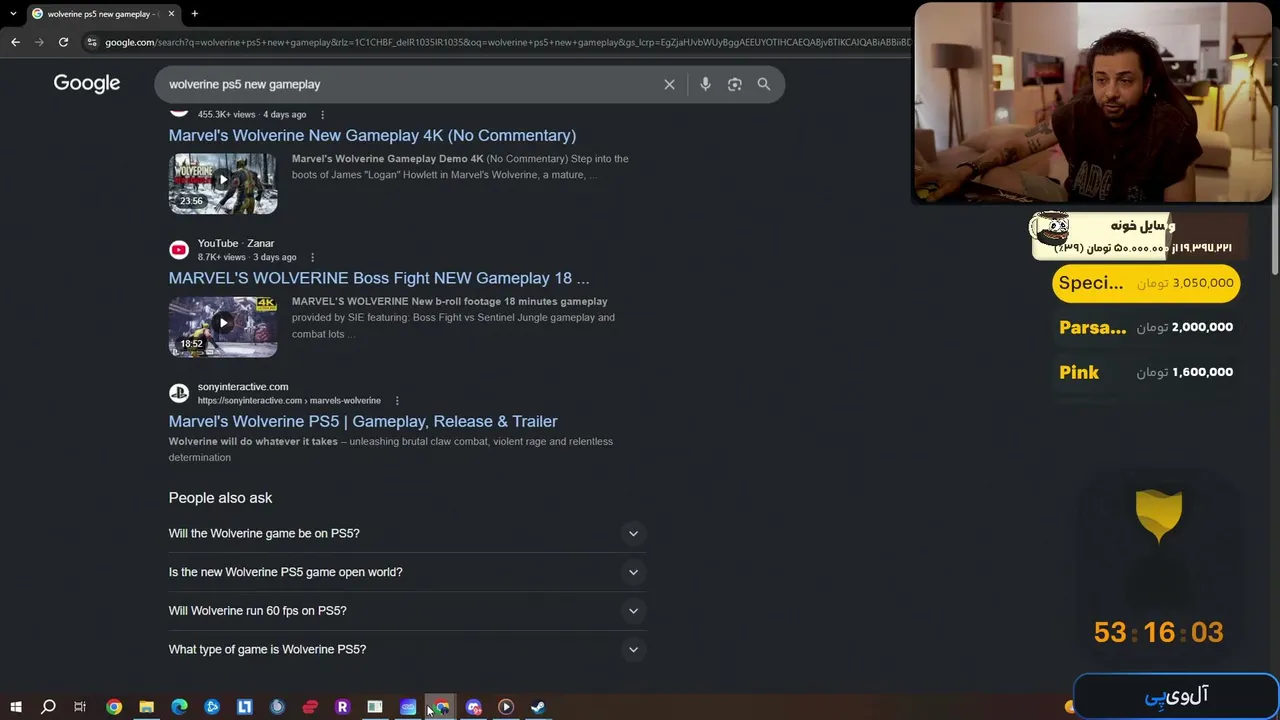This screenshot has height=720, width=1280.
Task: Open File Explorer from the taskbar
Action: coord(146,707)
